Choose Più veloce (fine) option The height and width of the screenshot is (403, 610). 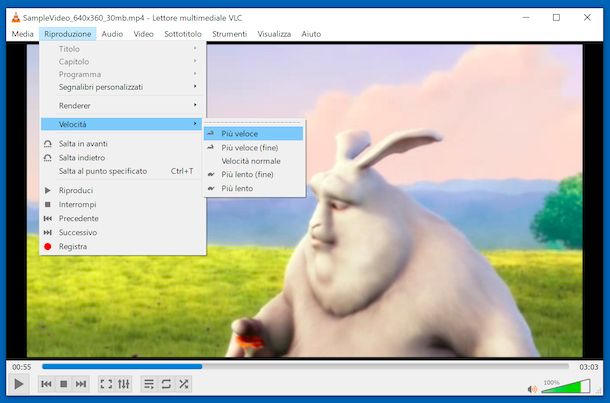pos(253,148)
